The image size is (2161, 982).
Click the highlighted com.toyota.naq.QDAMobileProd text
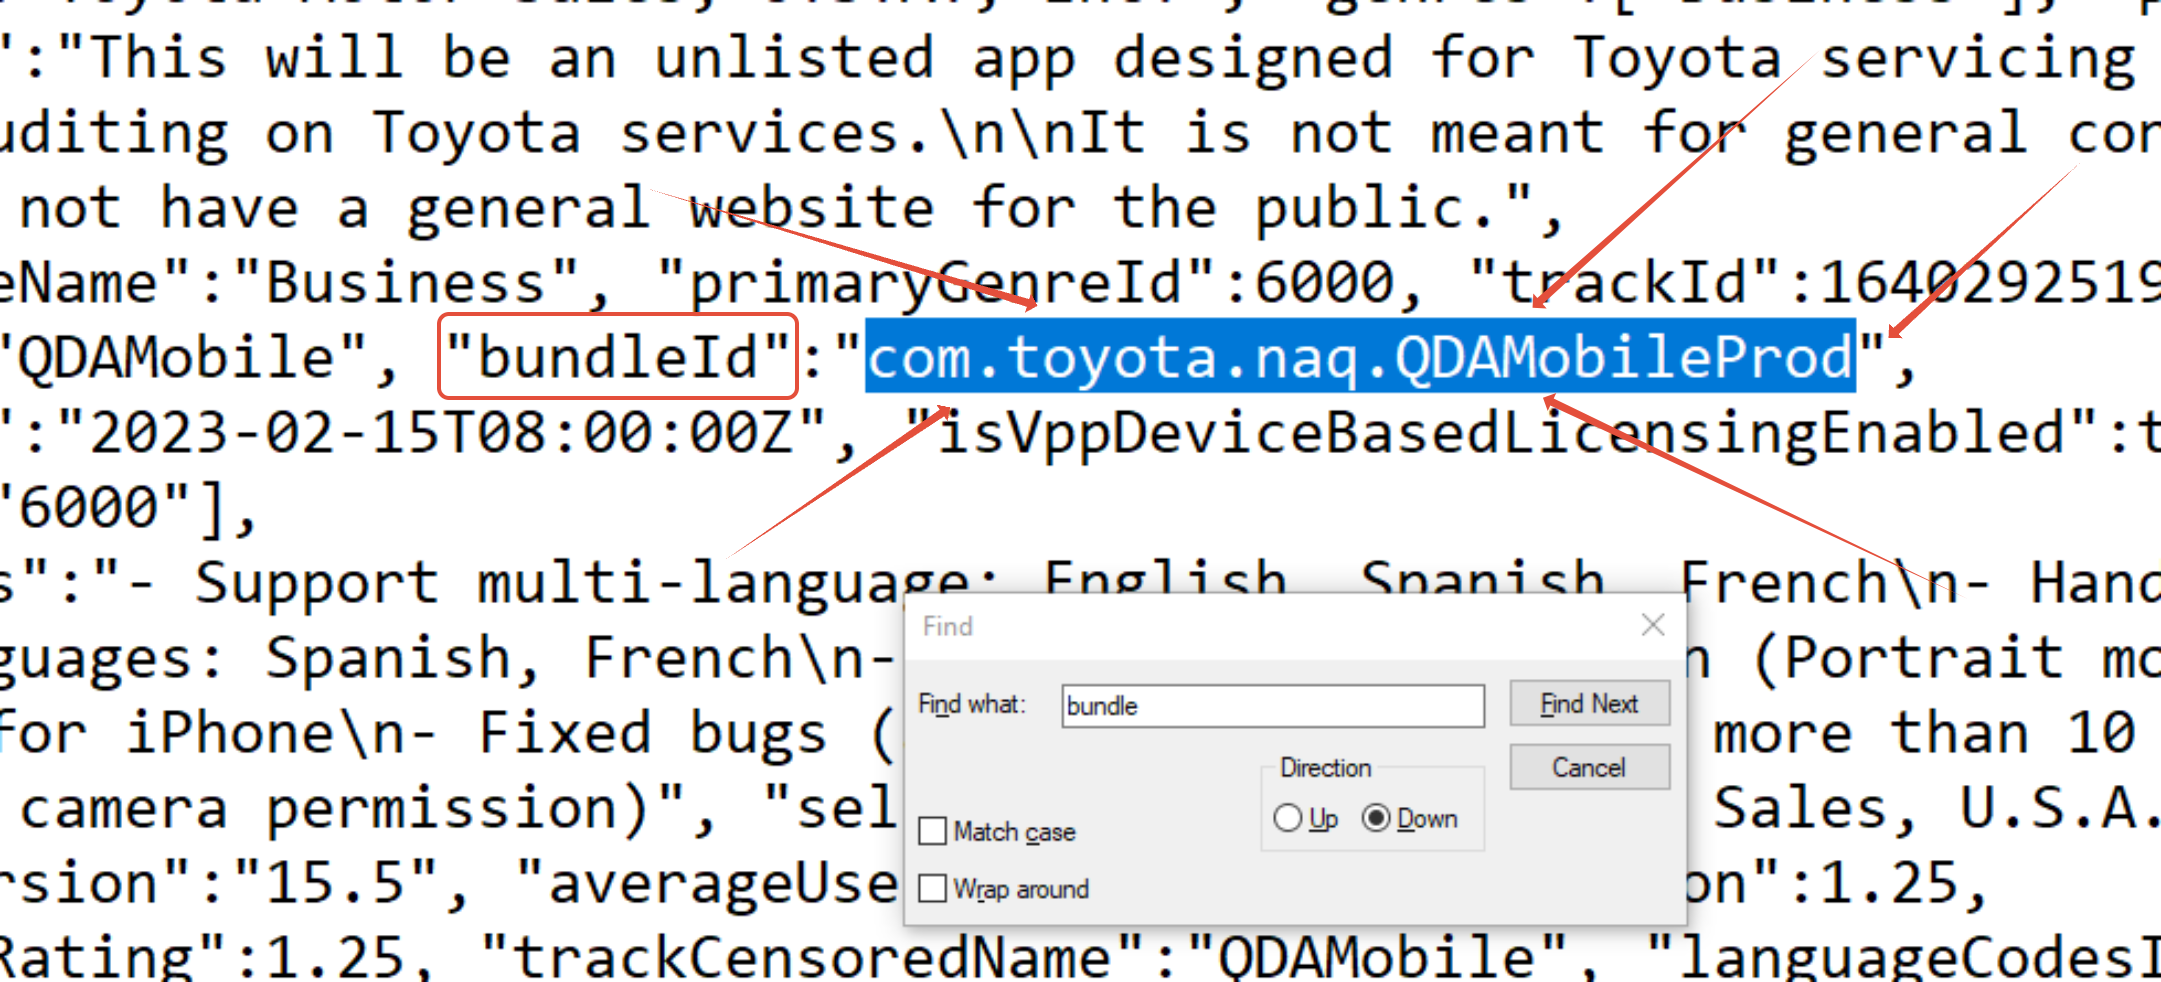coord(1360,358)
